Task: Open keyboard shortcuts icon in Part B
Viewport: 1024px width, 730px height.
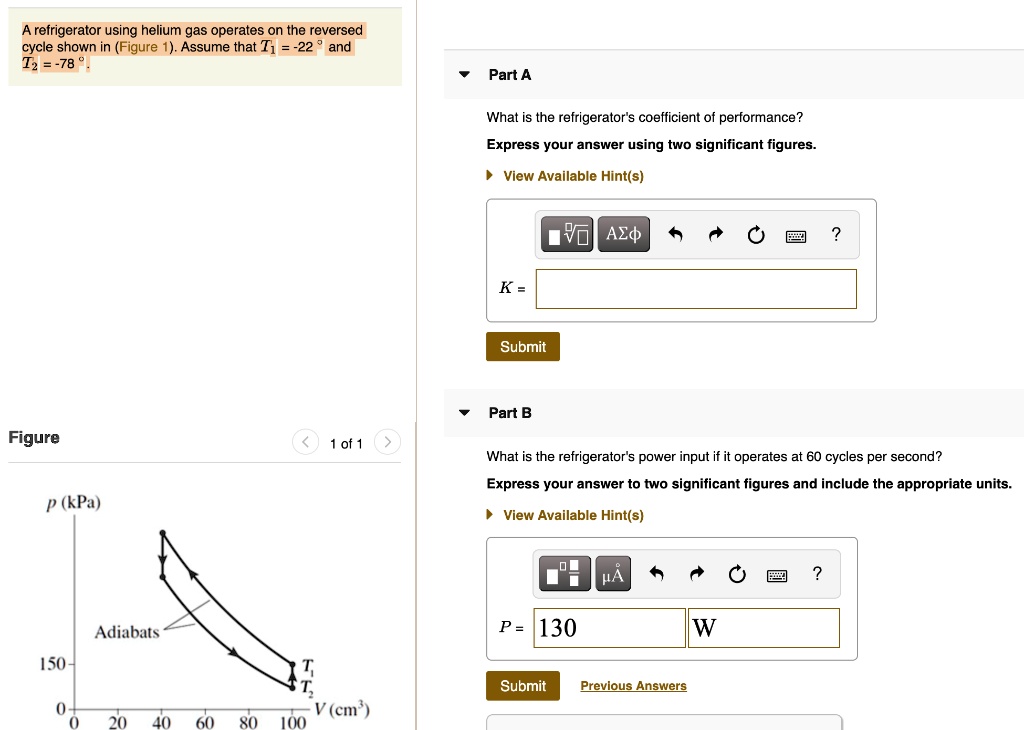Action: pos(776,576)
